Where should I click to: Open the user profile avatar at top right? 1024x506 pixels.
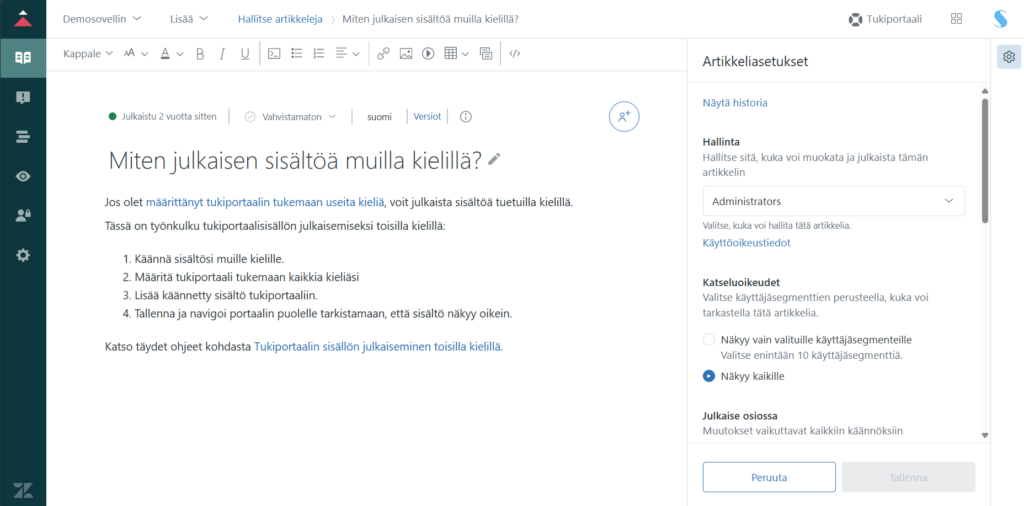pos(1000,19)
